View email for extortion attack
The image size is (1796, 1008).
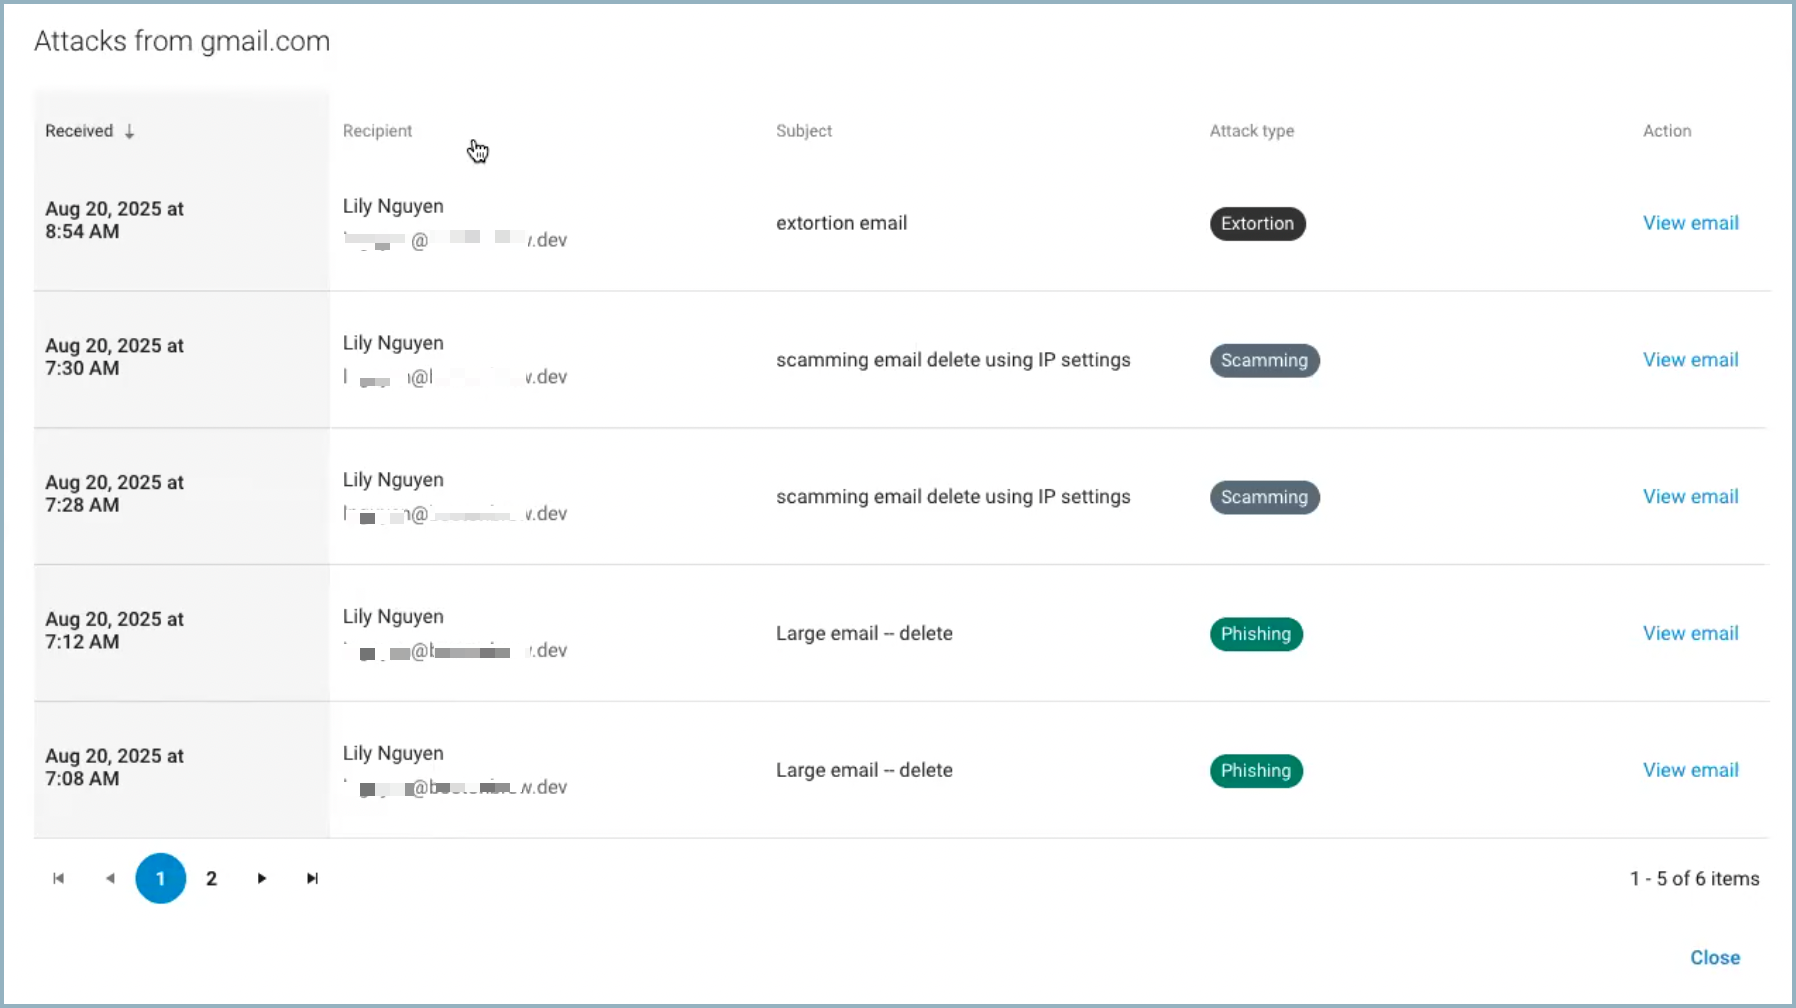[x=1690, y=223]
